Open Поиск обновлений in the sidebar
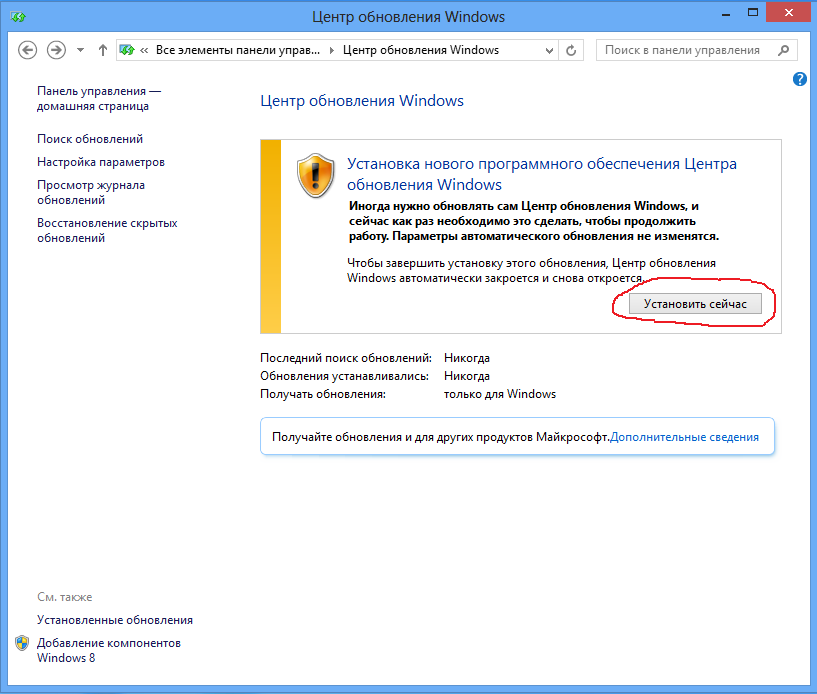The width and height of the screenshot is (817, 694). (90, 139)
